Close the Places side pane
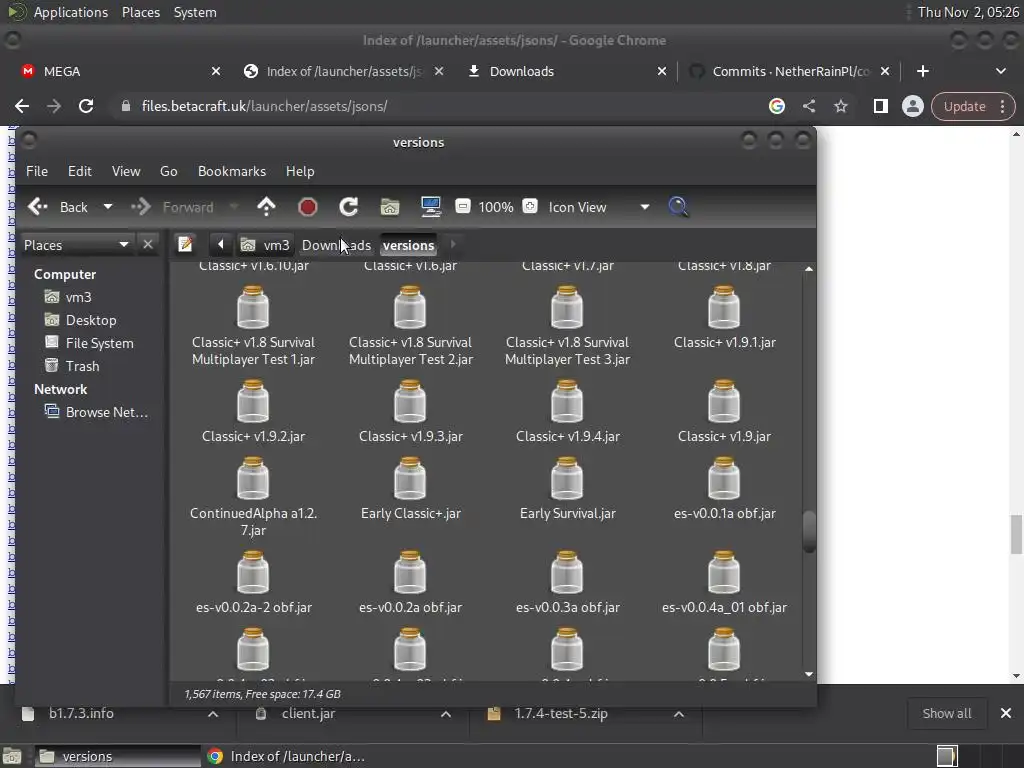 point(148,244)
